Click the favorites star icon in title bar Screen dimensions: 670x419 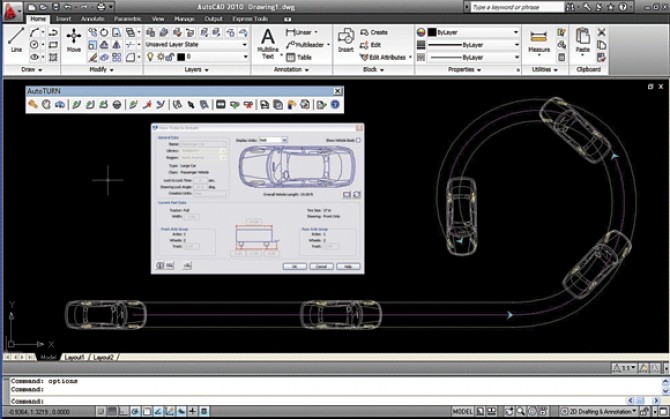[x=611, y=7]
